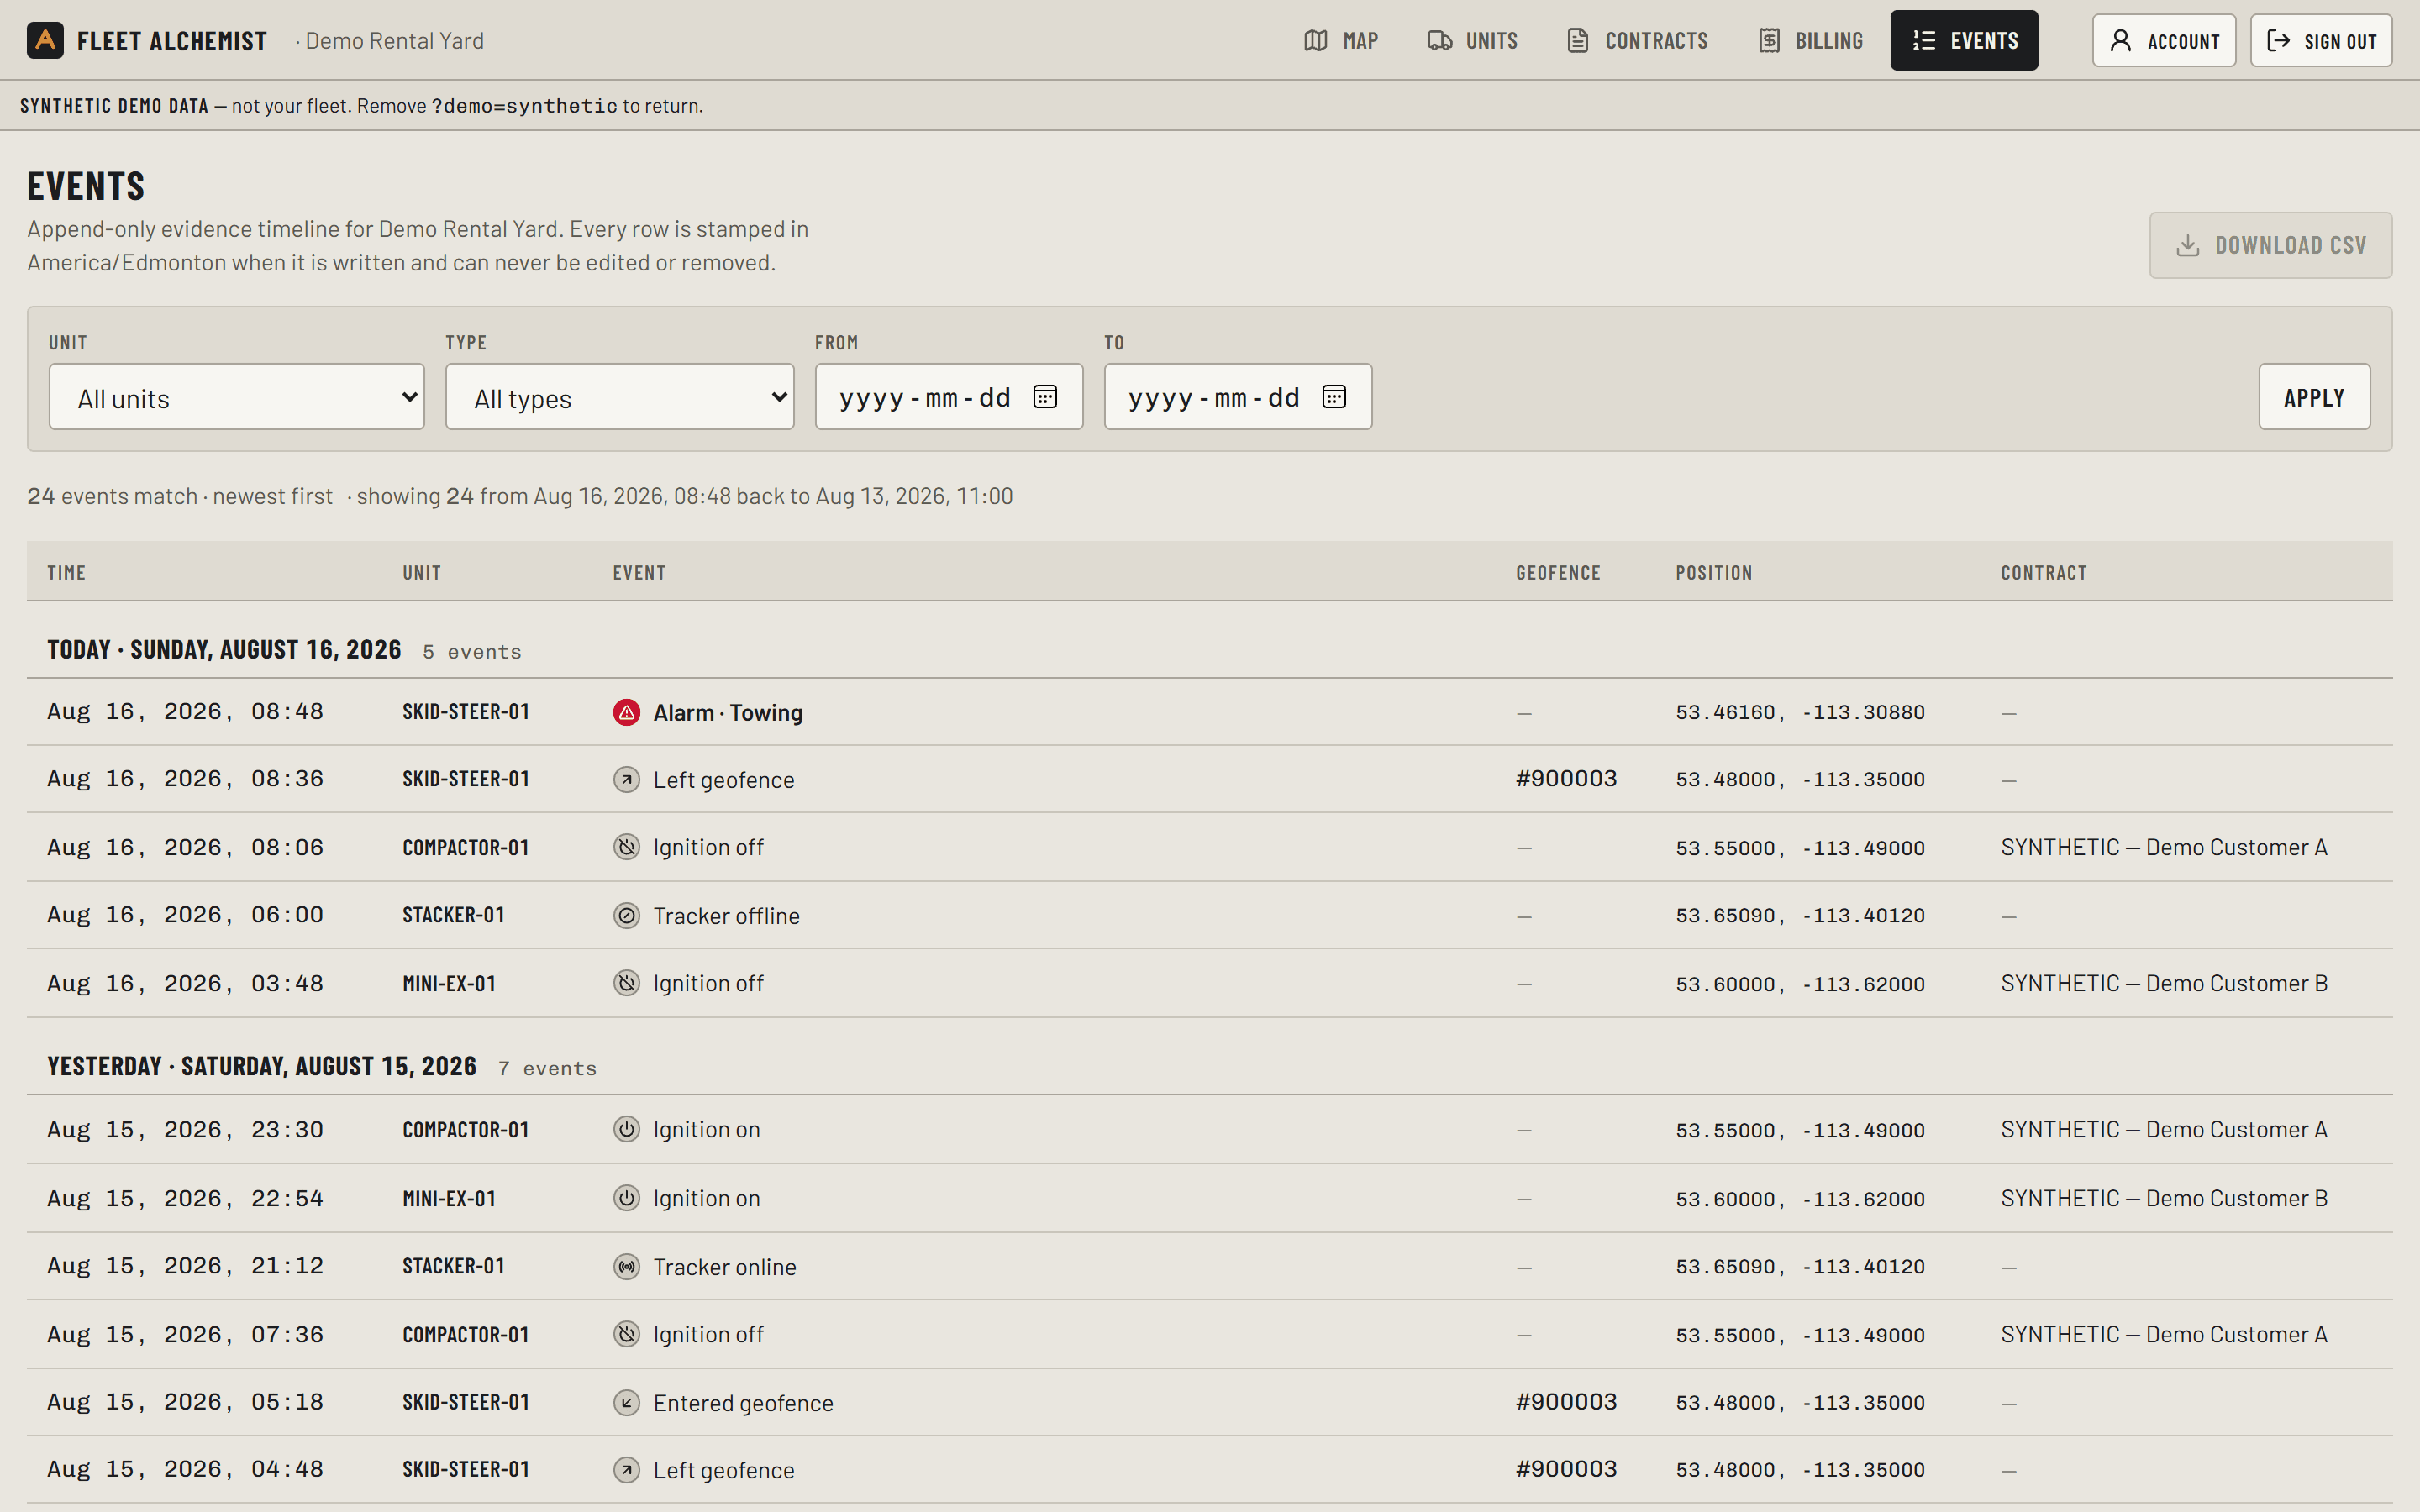The height and width of the screenshot is (1512, 2420).
Task: Click COMPACTOR-01 in the 08:06 row
Action: (466, 848)
